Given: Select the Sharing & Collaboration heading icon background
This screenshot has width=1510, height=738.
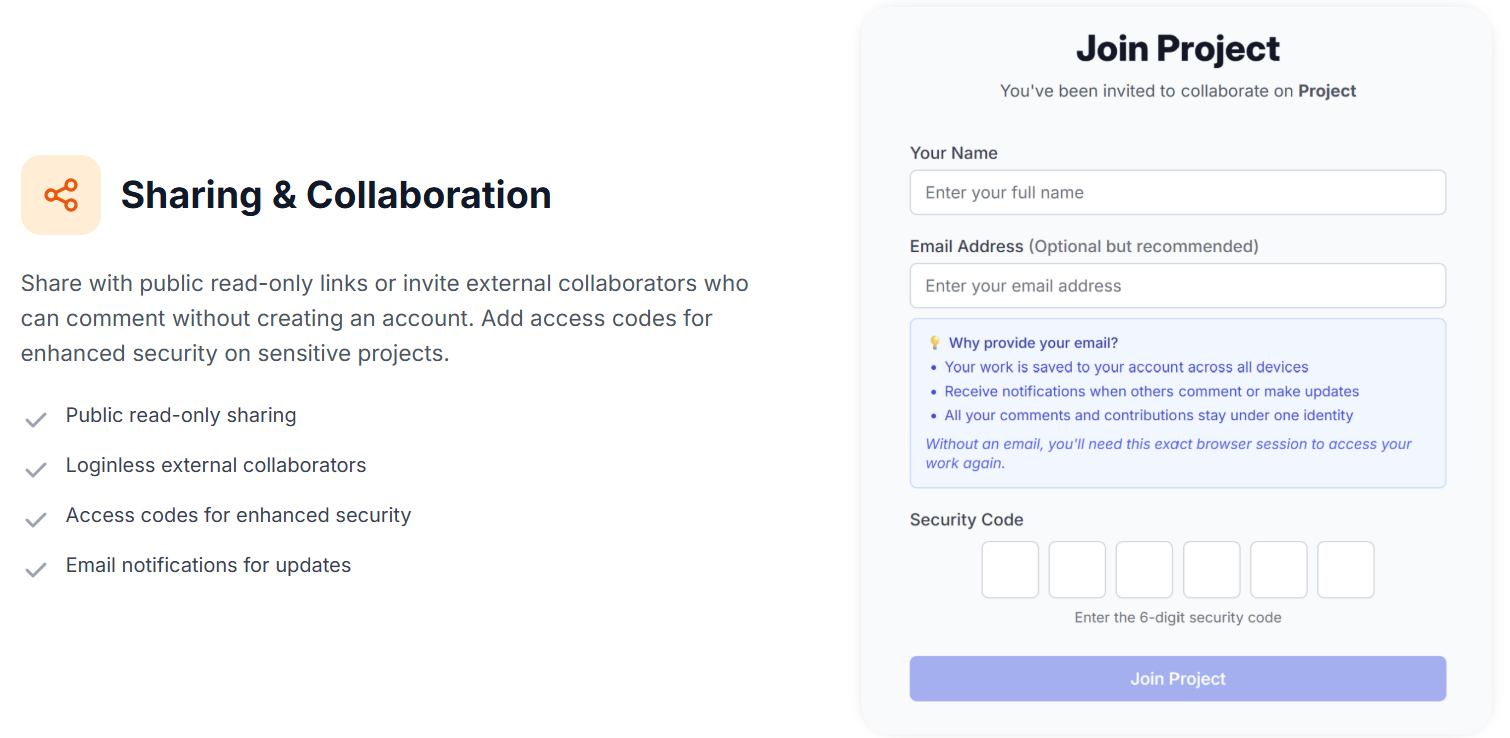Looking at the screenshot, I should 61,195.
